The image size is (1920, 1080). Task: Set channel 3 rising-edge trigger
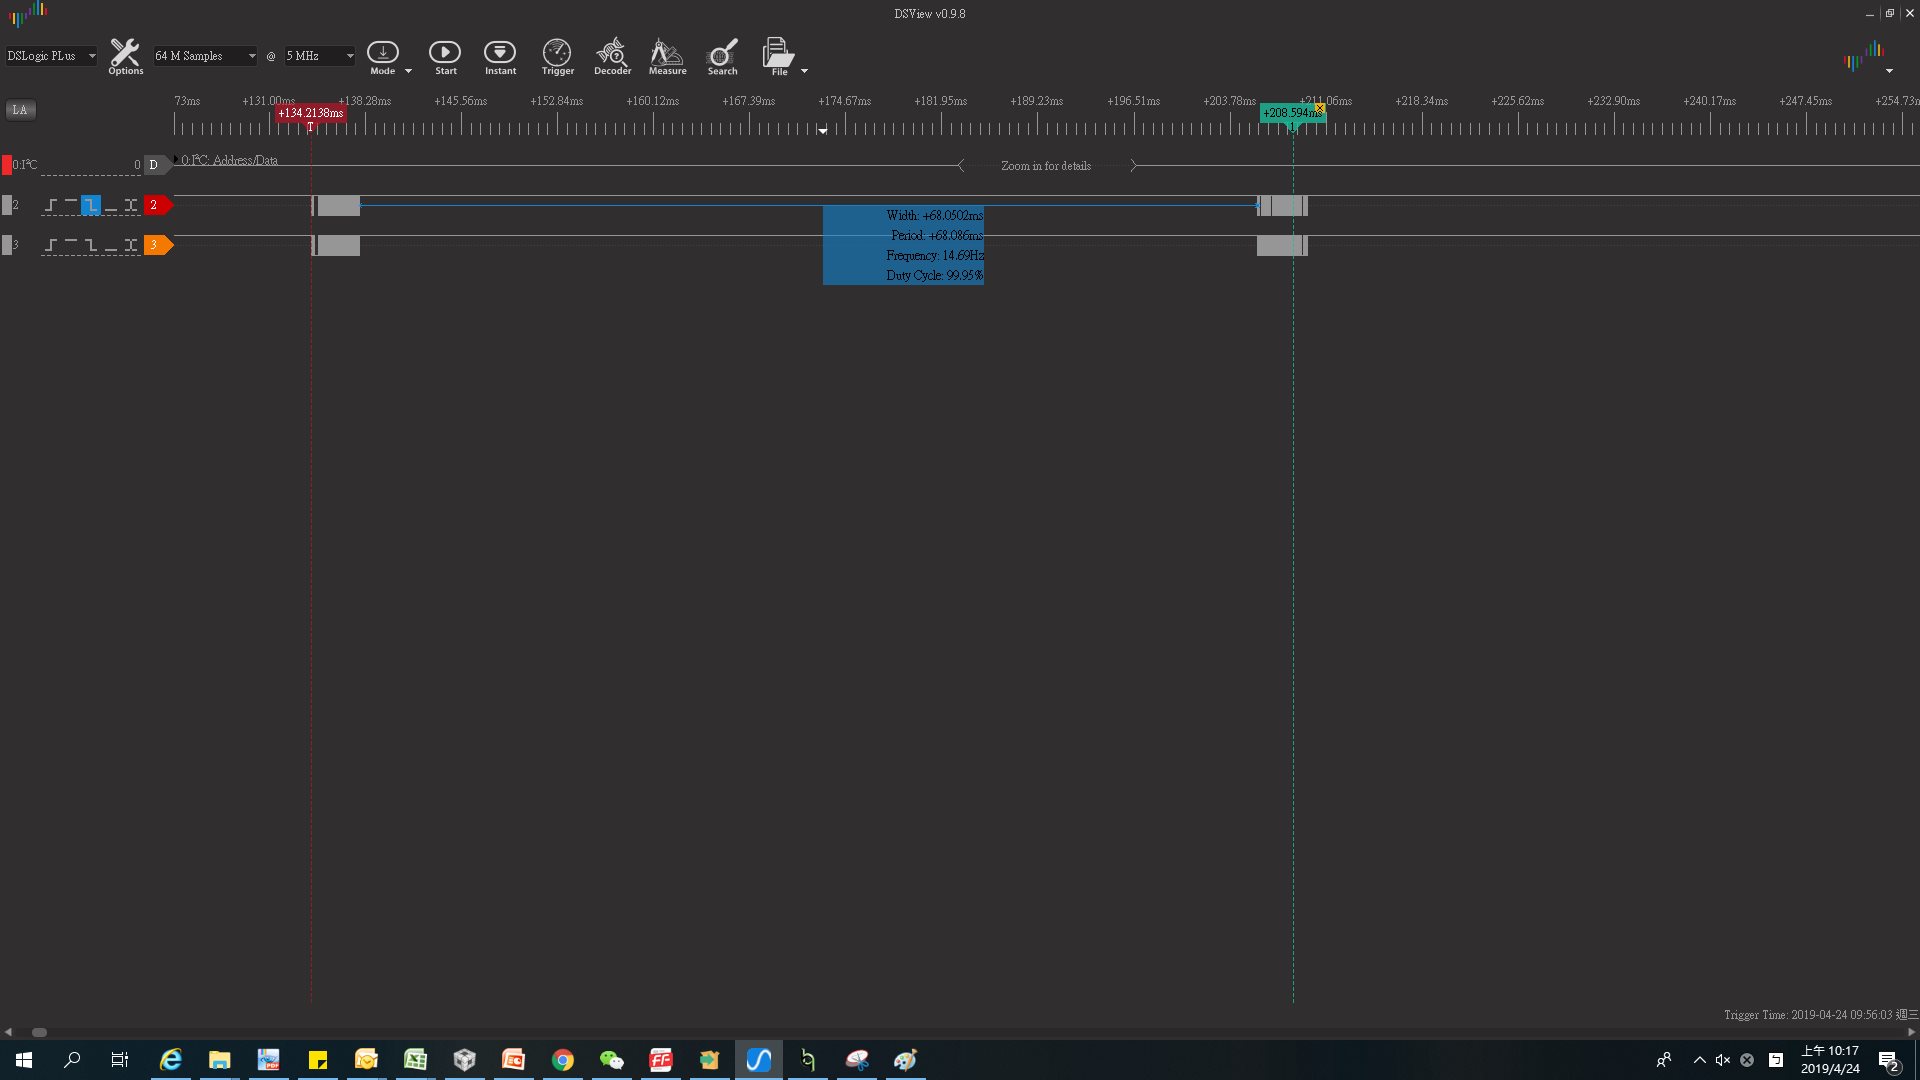[x=50, y=245]
